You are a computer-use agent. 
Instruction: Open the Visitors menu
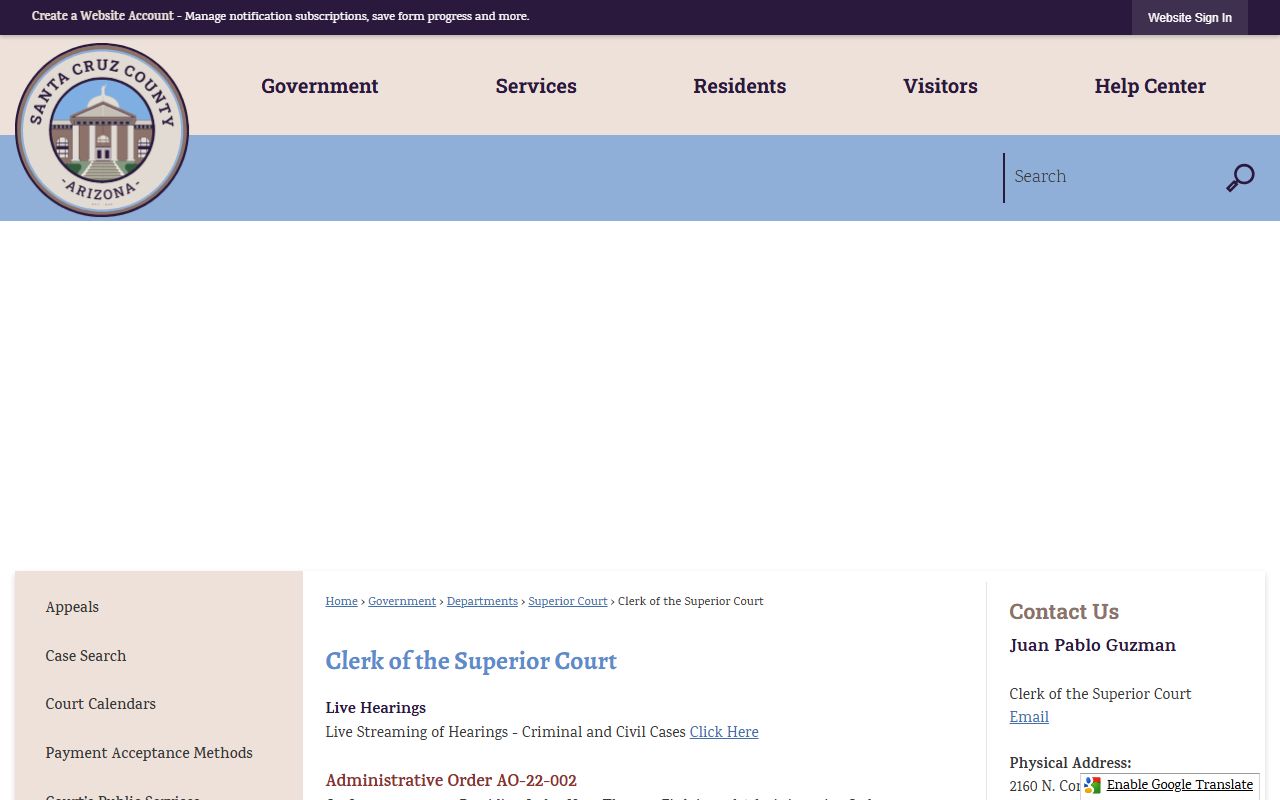pos(940,86)
